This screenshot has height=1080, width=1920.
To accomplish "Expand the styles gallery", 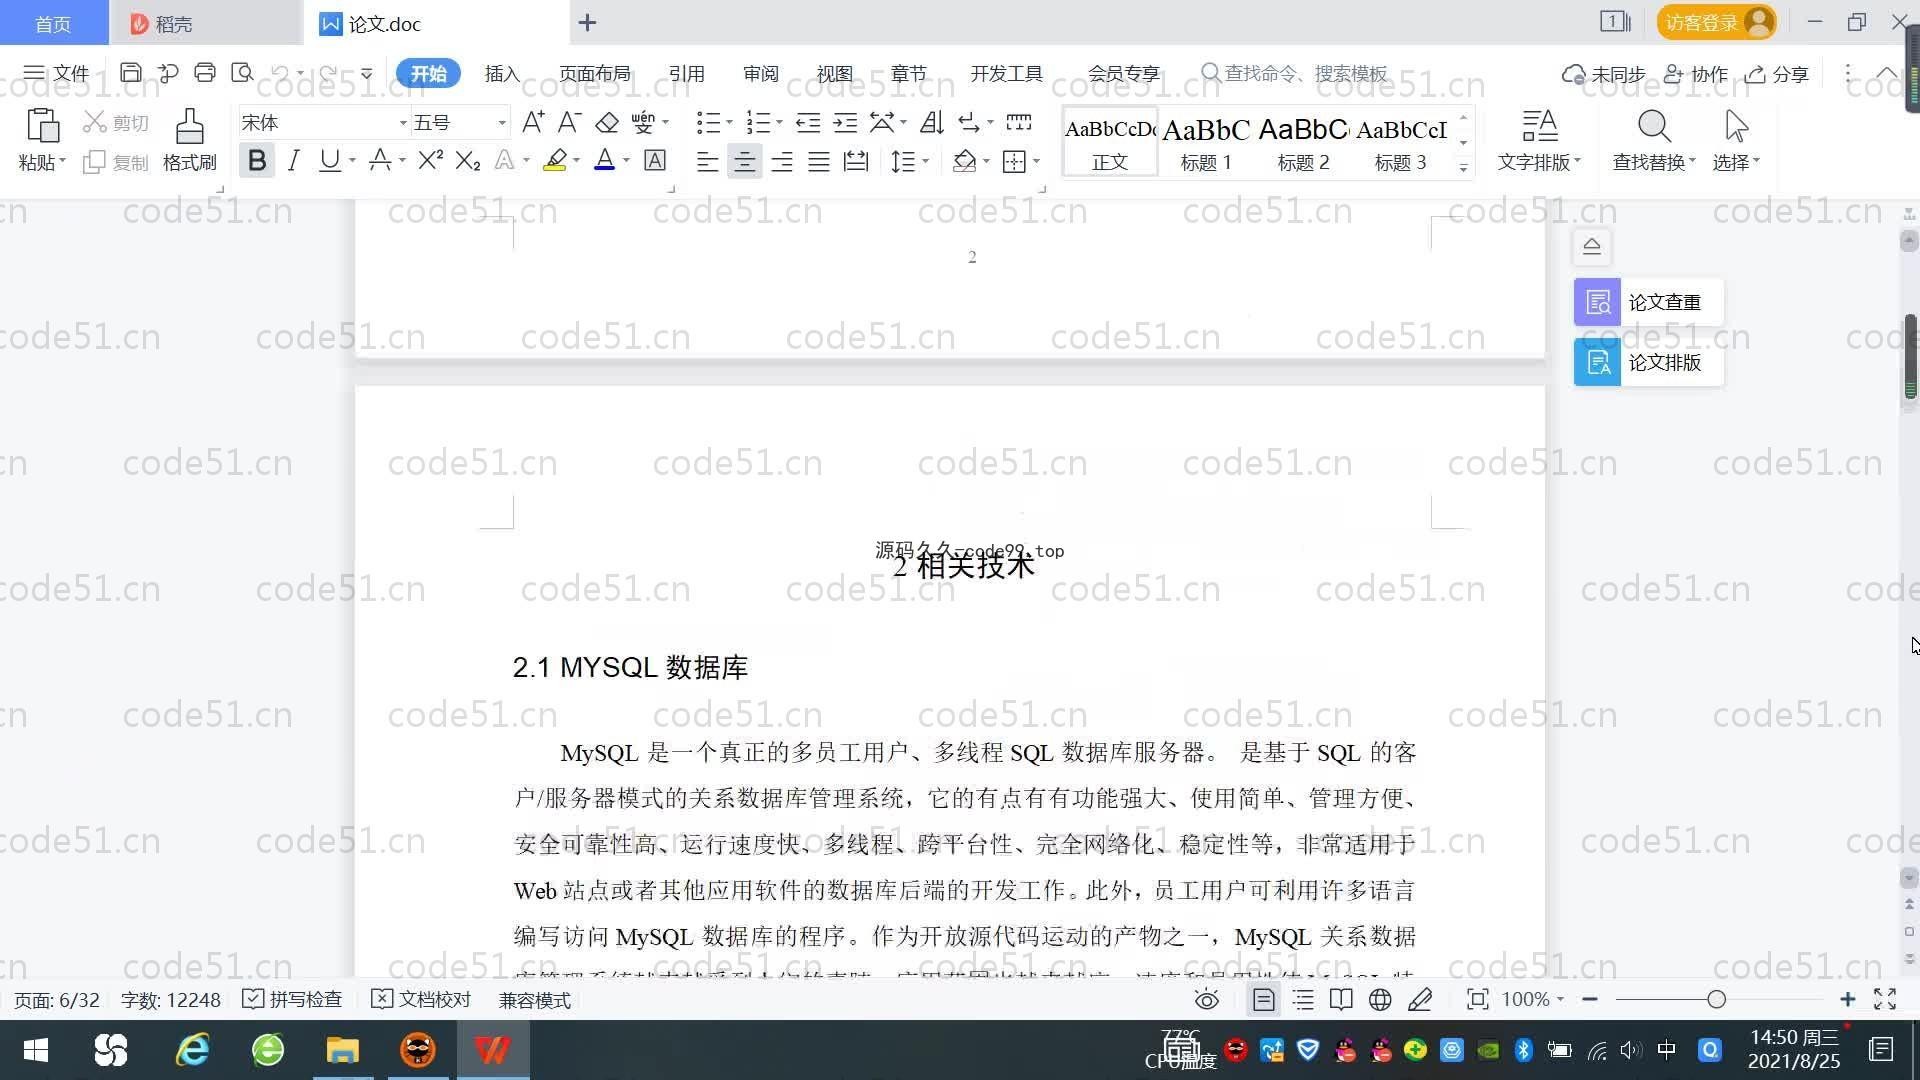I will pyautogui.click(x=1464, y=167).
